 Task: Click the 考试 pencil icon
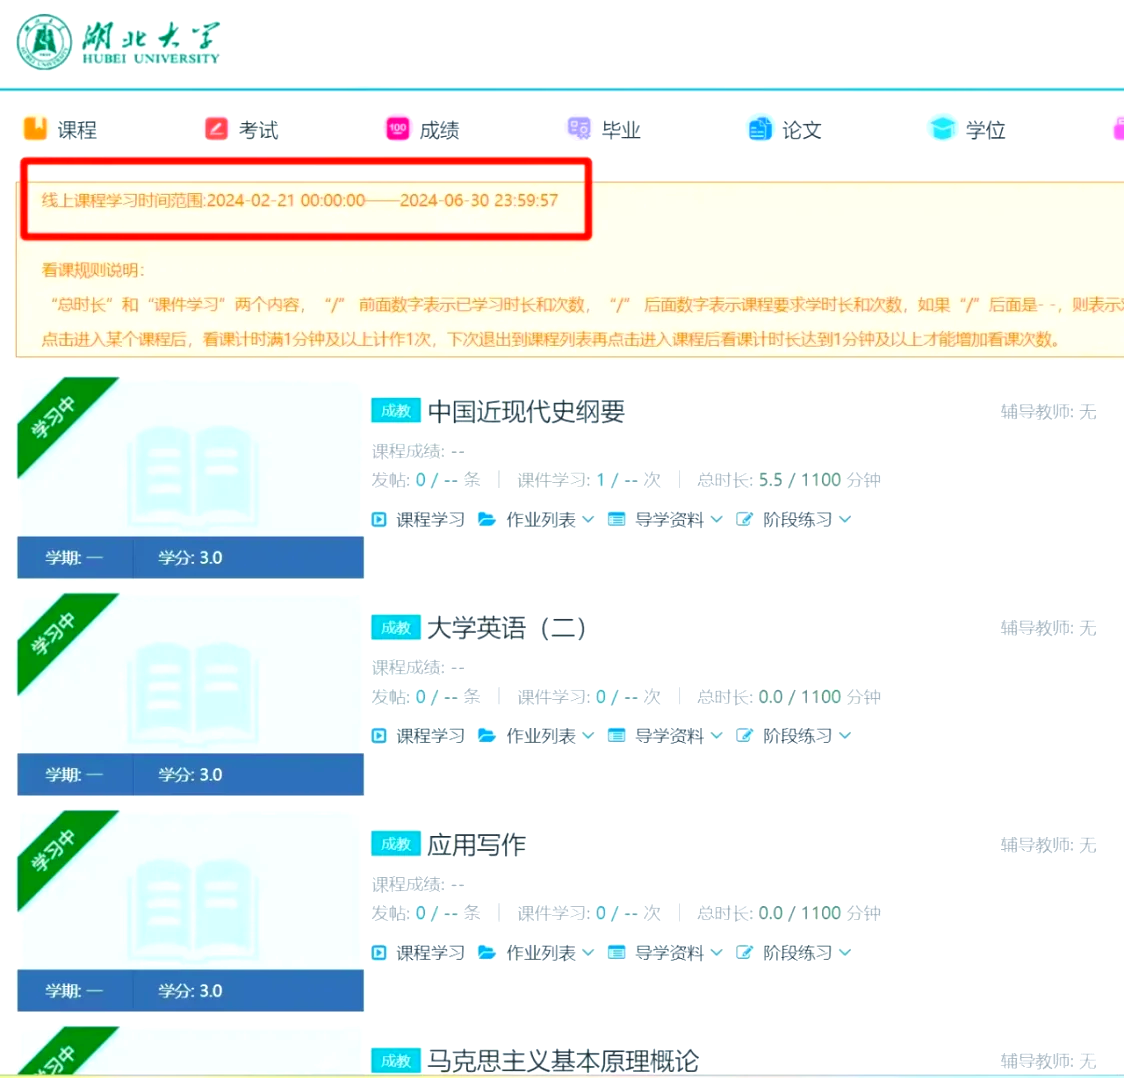[x=216, y=128]
